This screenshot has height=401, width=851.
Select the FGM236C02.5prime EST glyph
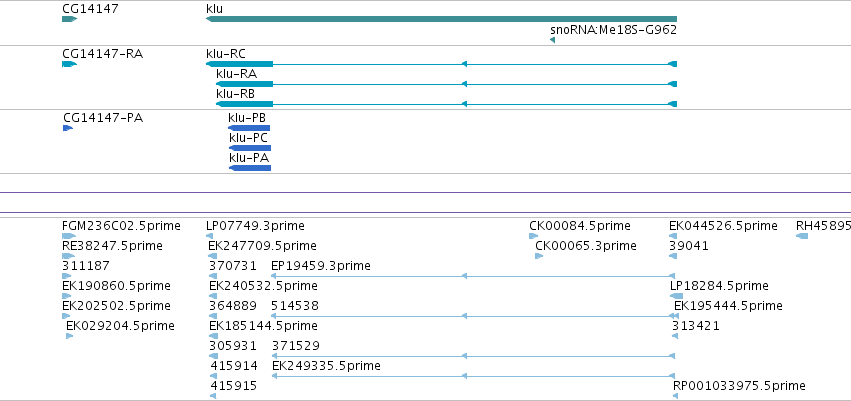click(69, 236)
